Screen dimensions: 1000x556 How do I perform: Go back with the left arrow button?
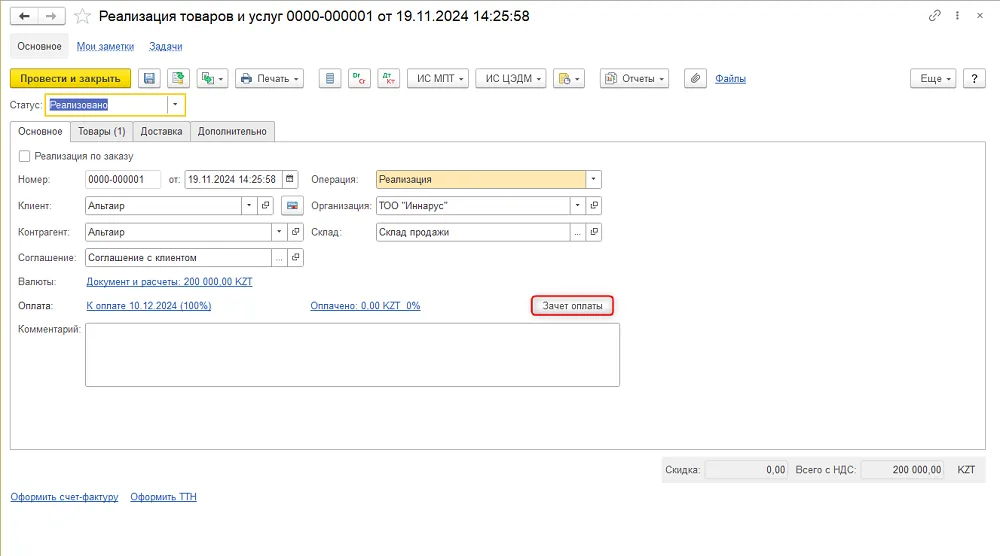click(24, 16)
